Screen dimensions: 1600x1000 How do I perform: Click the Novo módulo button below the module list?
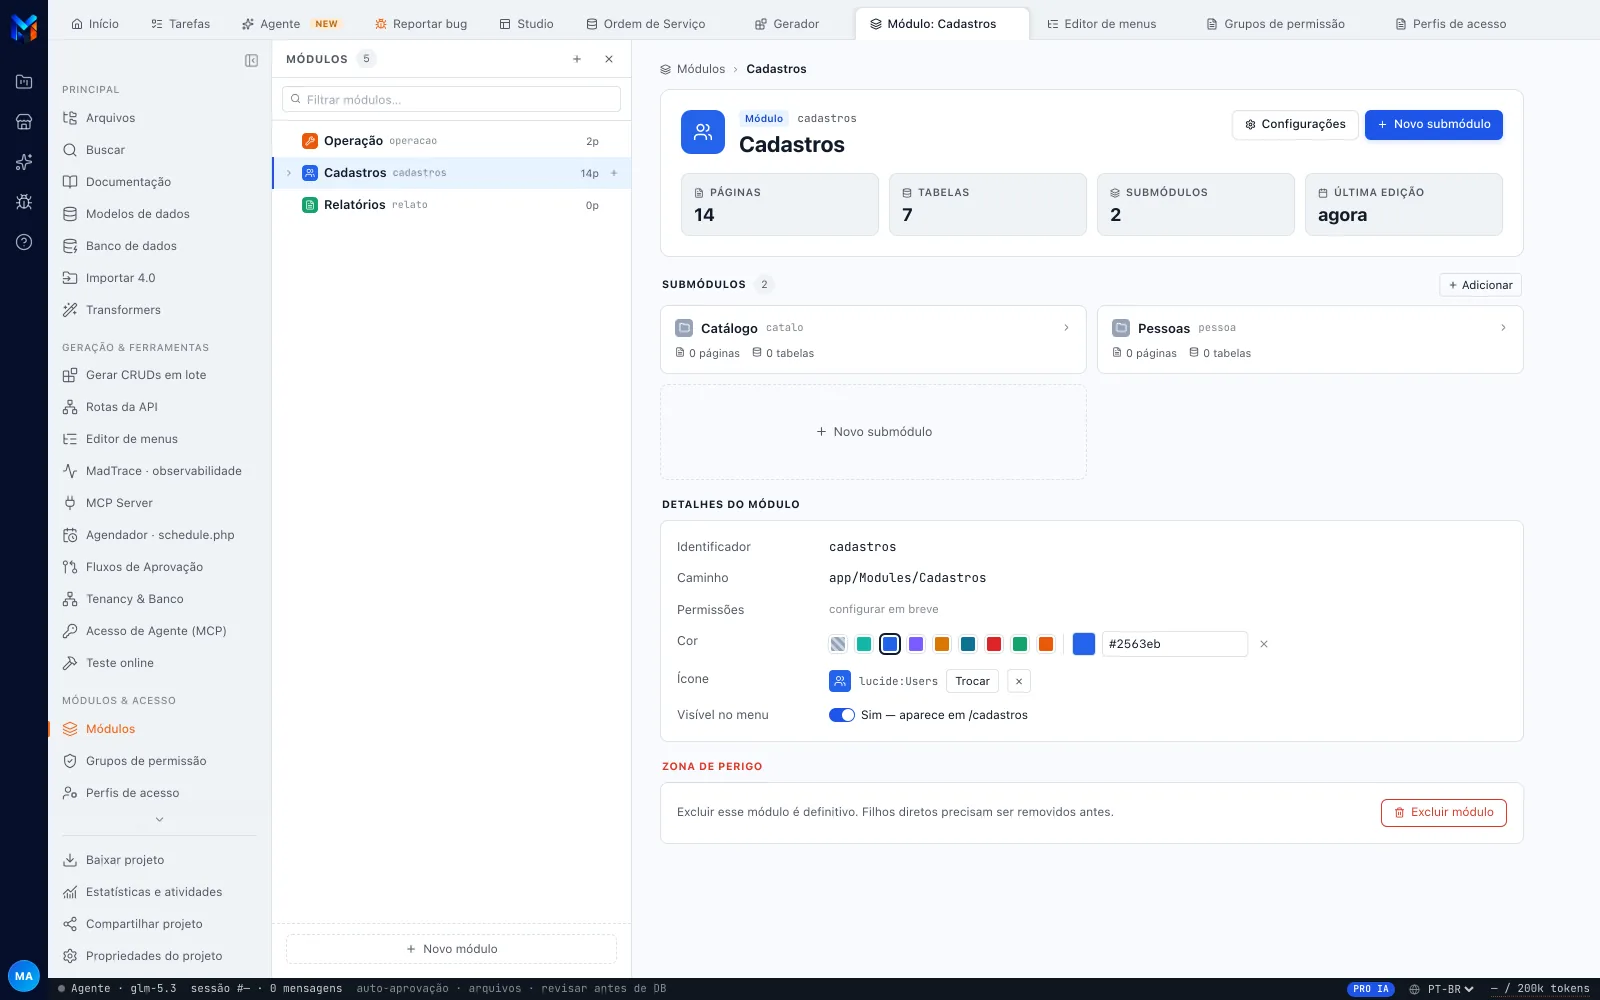(452, 949)
